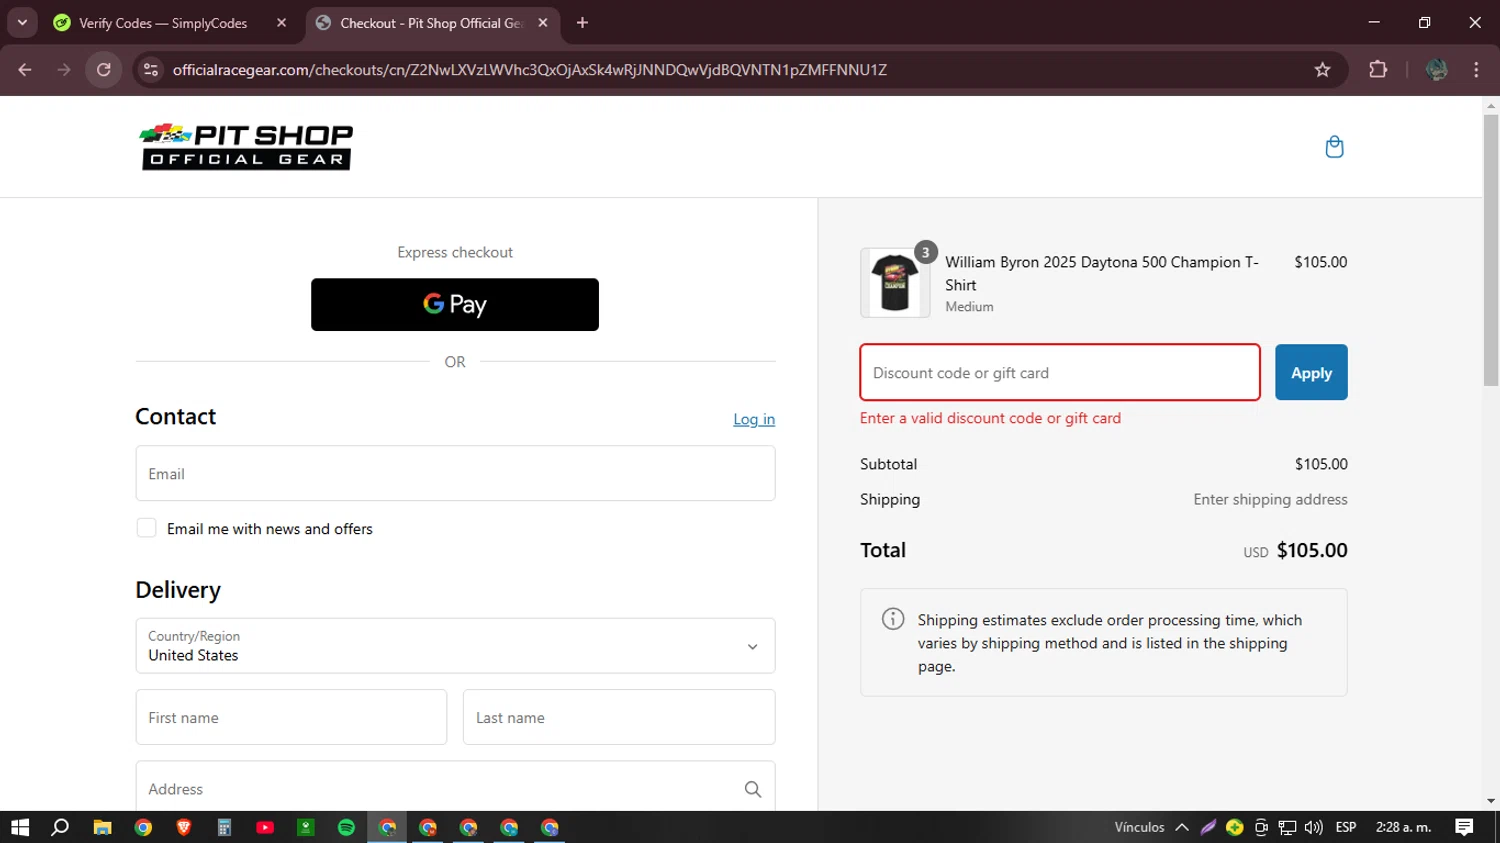The image size is (1500, 843).
Task: View site information icon in address bar
Action: [151, 69]
